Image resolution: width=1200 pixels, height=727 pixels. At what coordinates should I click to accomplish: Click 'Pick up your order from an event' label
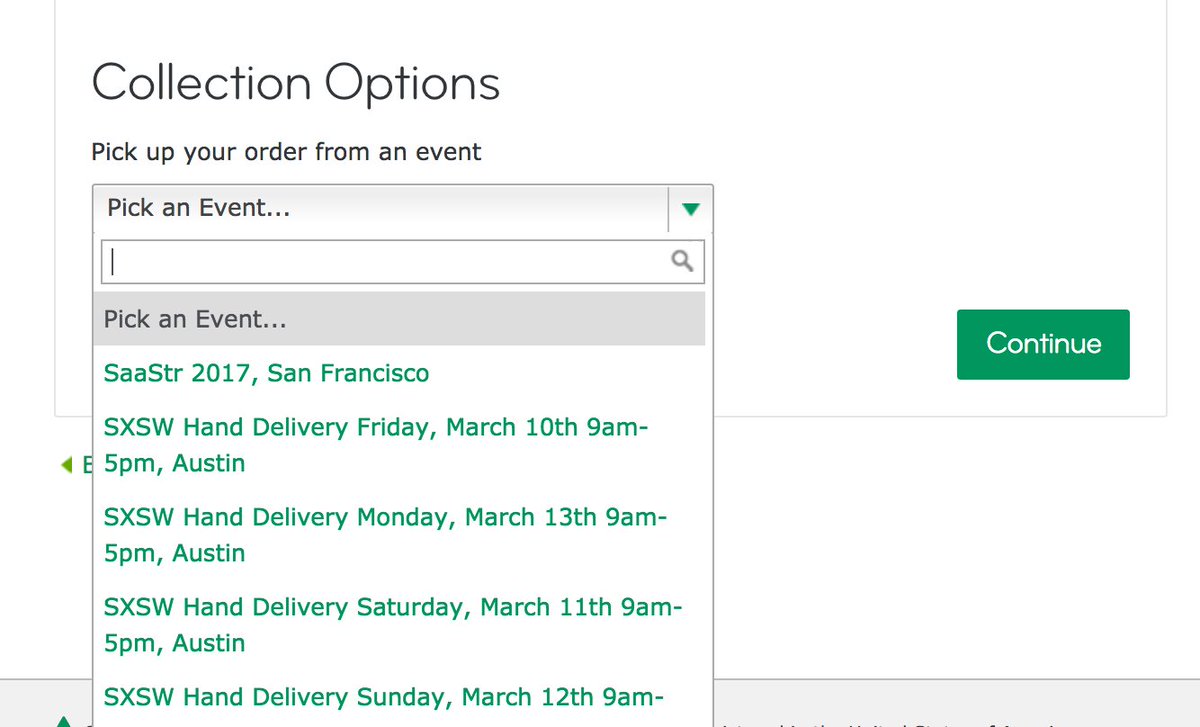286,152
